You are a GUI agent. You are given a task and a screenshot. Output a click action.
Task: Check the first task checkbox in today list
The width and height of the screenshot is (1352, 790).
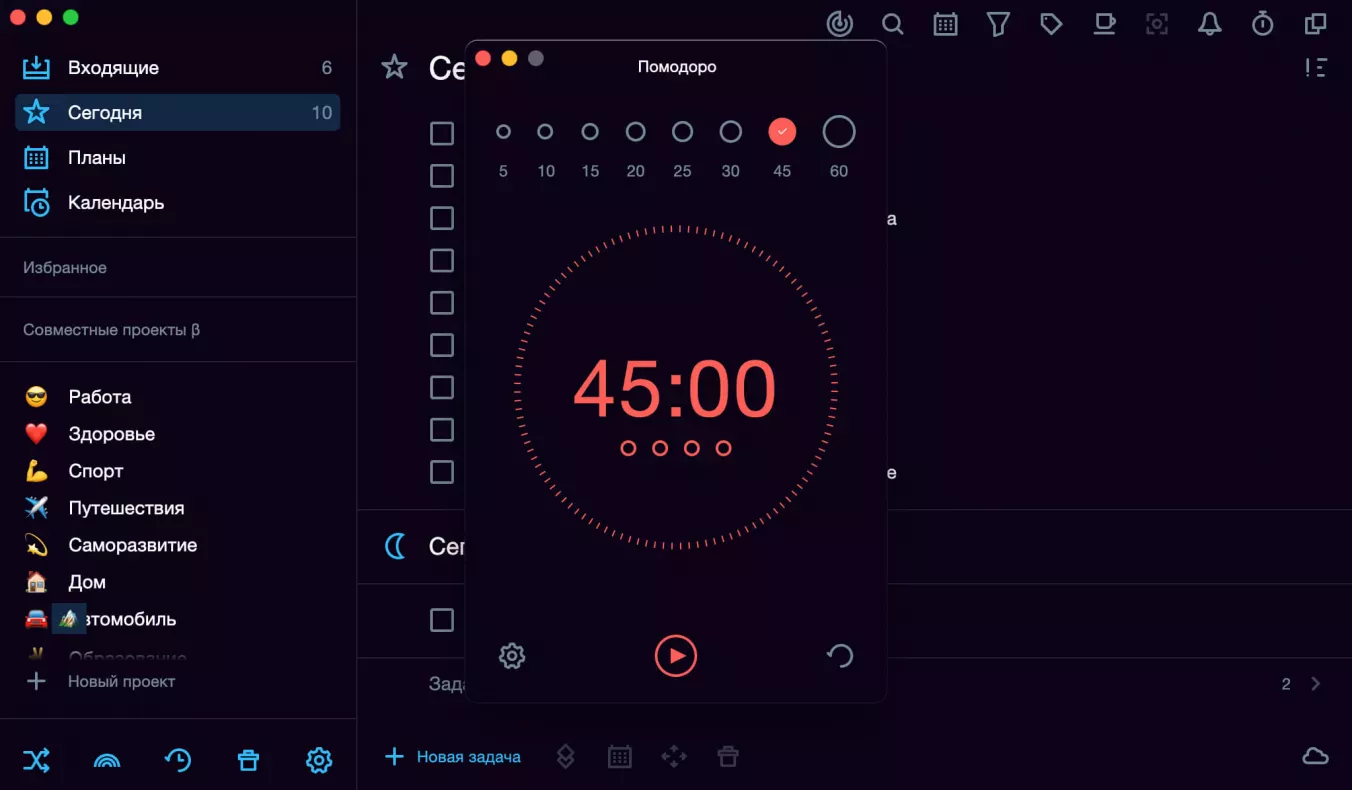tap(442, 133)
